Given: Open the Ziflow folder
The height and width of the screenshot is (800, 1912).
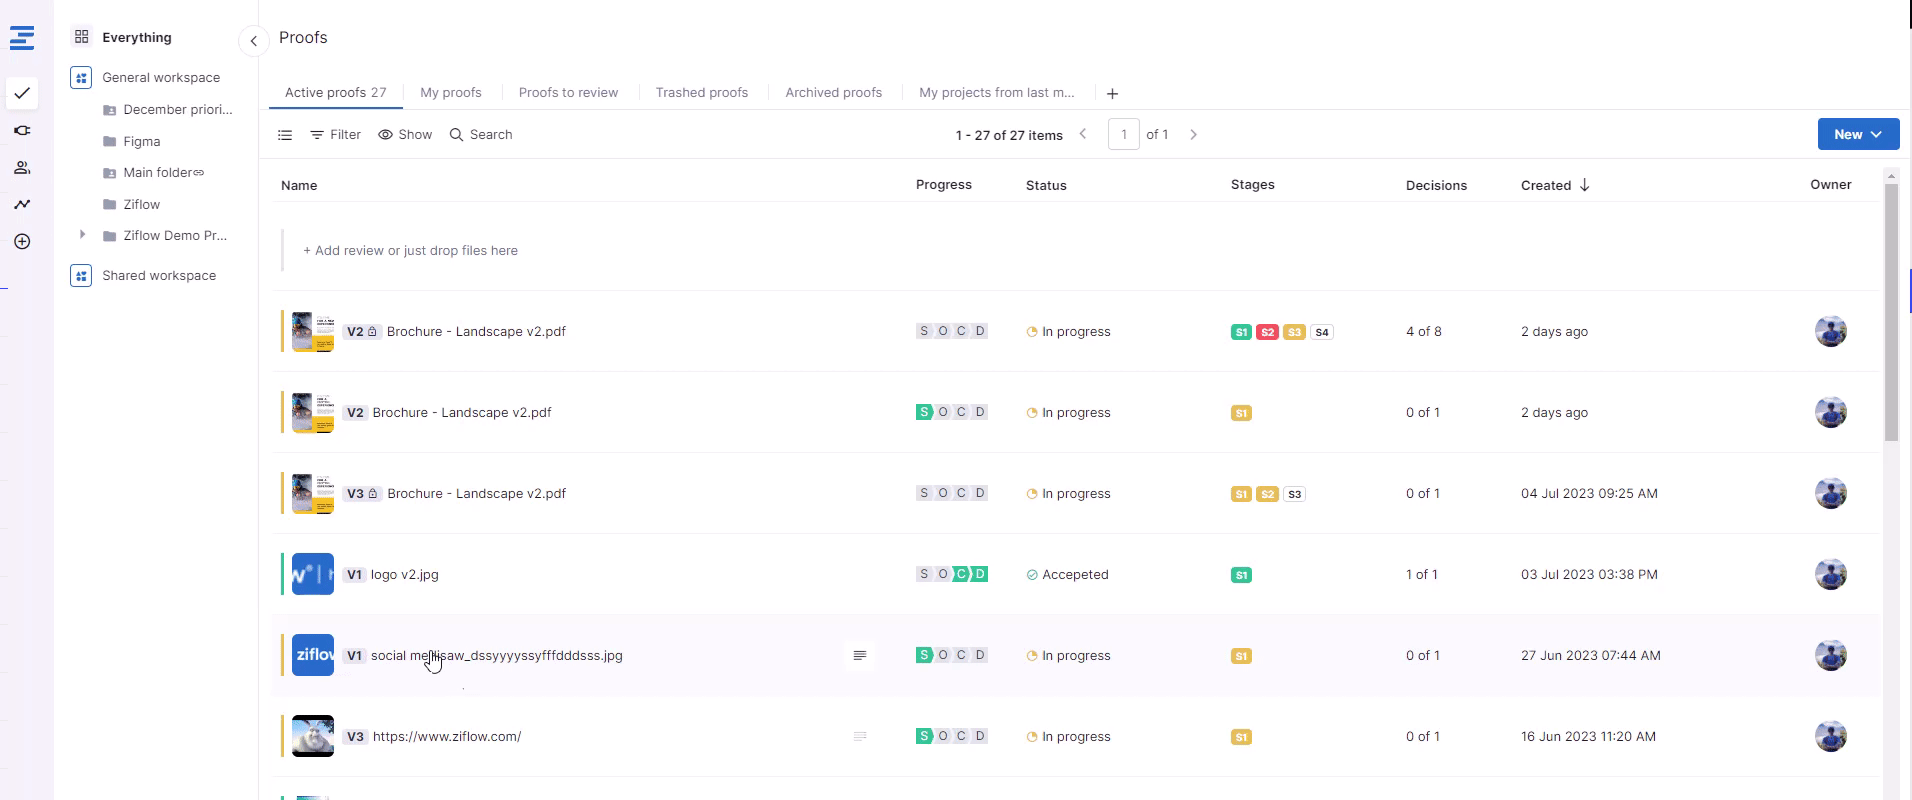Looking at the screenshot, I should [131, 204].
